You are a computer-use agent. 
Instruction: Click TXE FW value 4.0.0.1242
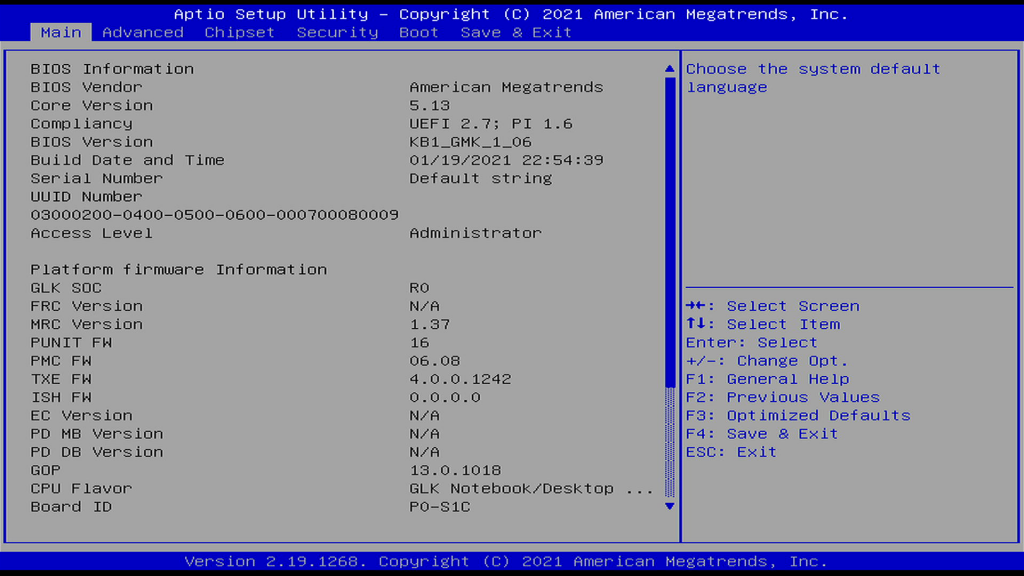pos(460,379)
